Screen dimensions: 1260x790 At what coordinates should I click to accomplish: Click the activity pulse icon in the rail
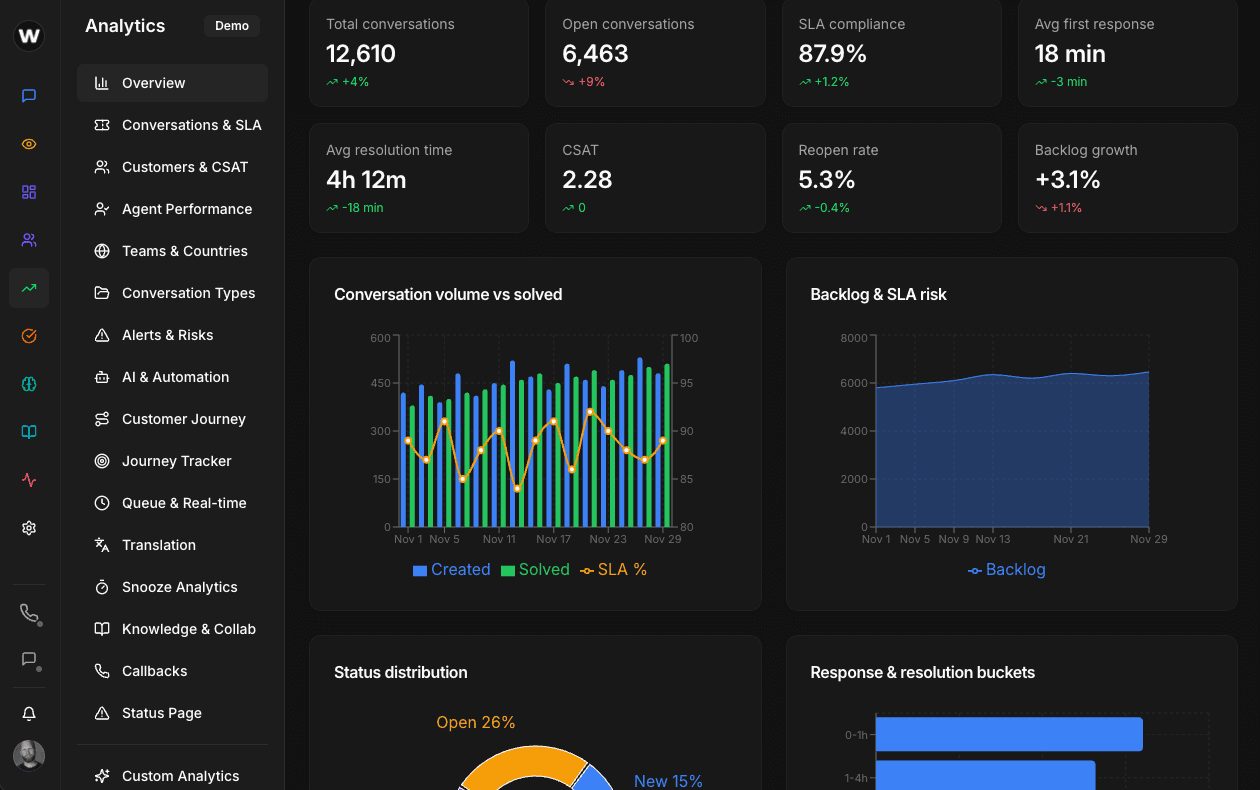(x=29, y=480)
